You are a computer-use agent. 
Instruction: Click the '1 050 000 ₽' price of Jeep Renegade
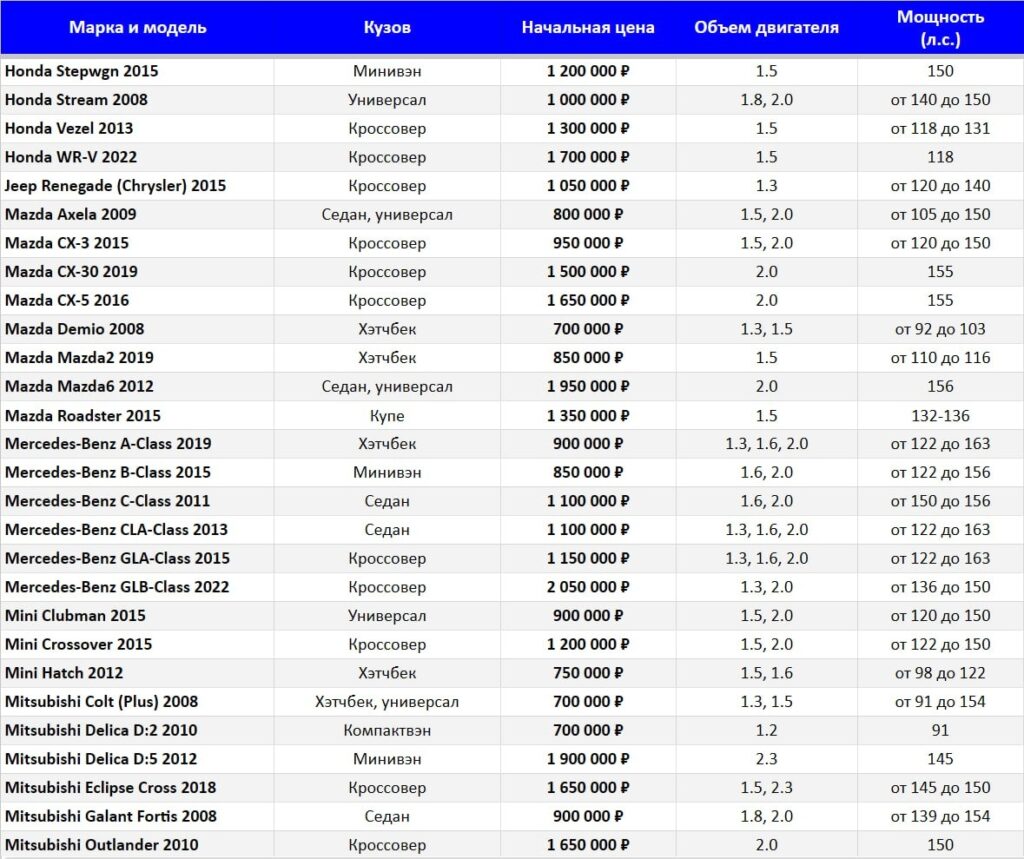coord(588,186)
